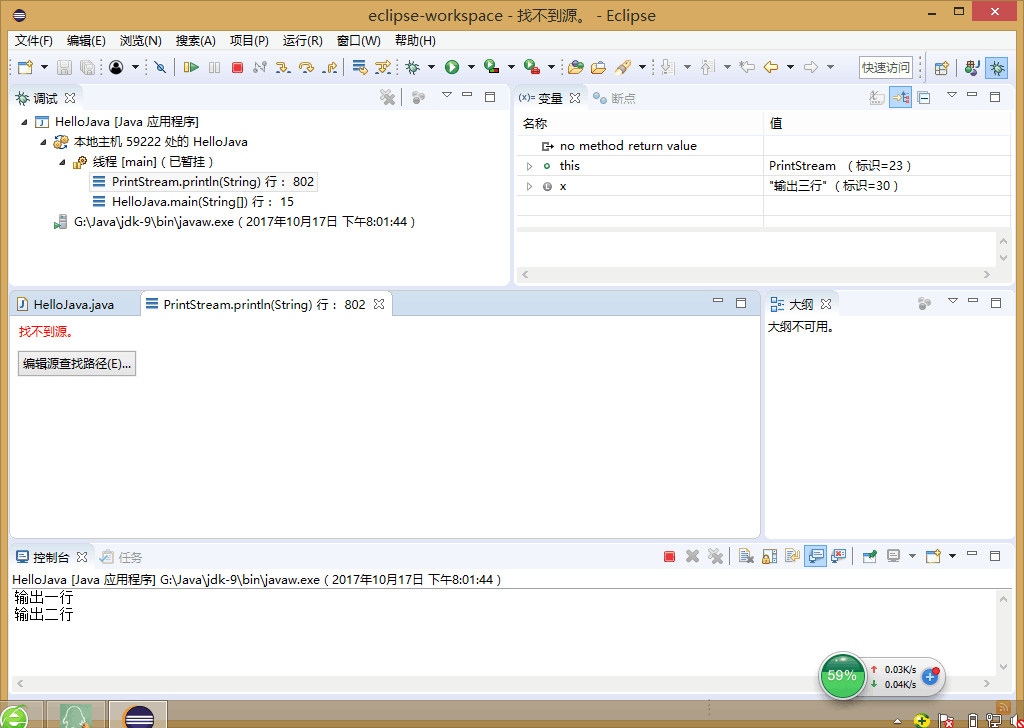The height and width of the screenshot is (728, 1024).
Task: Click the console vertical scrollbar down arrow
Action: coord(1004,667)
